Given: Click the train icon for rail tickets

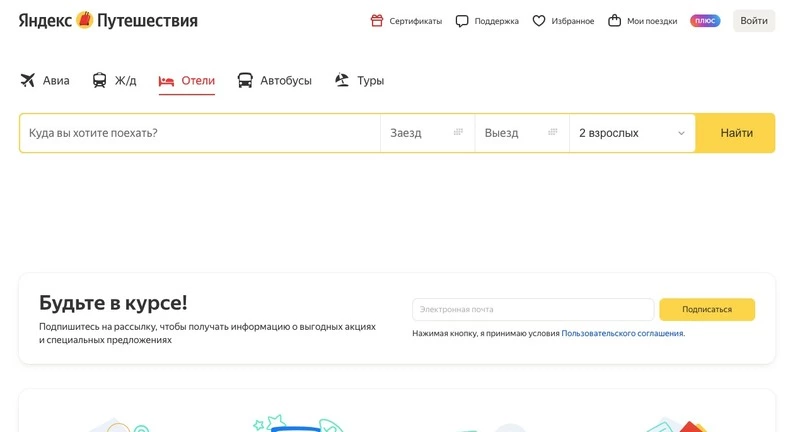Looking at the screenshot, I should click(100, 81).
